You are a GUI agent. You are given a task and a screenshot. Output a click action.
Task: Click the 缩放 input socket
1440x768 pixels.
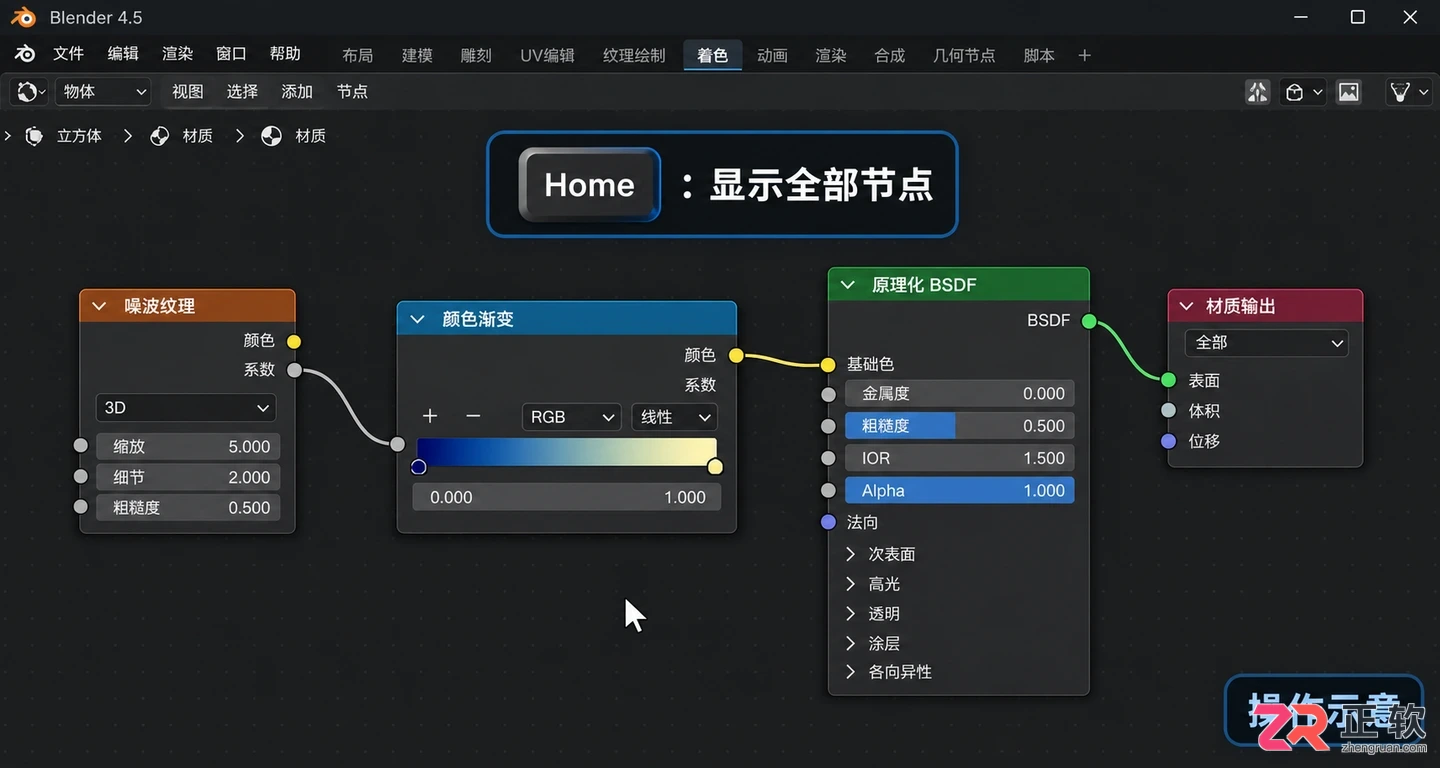(81, 447)
